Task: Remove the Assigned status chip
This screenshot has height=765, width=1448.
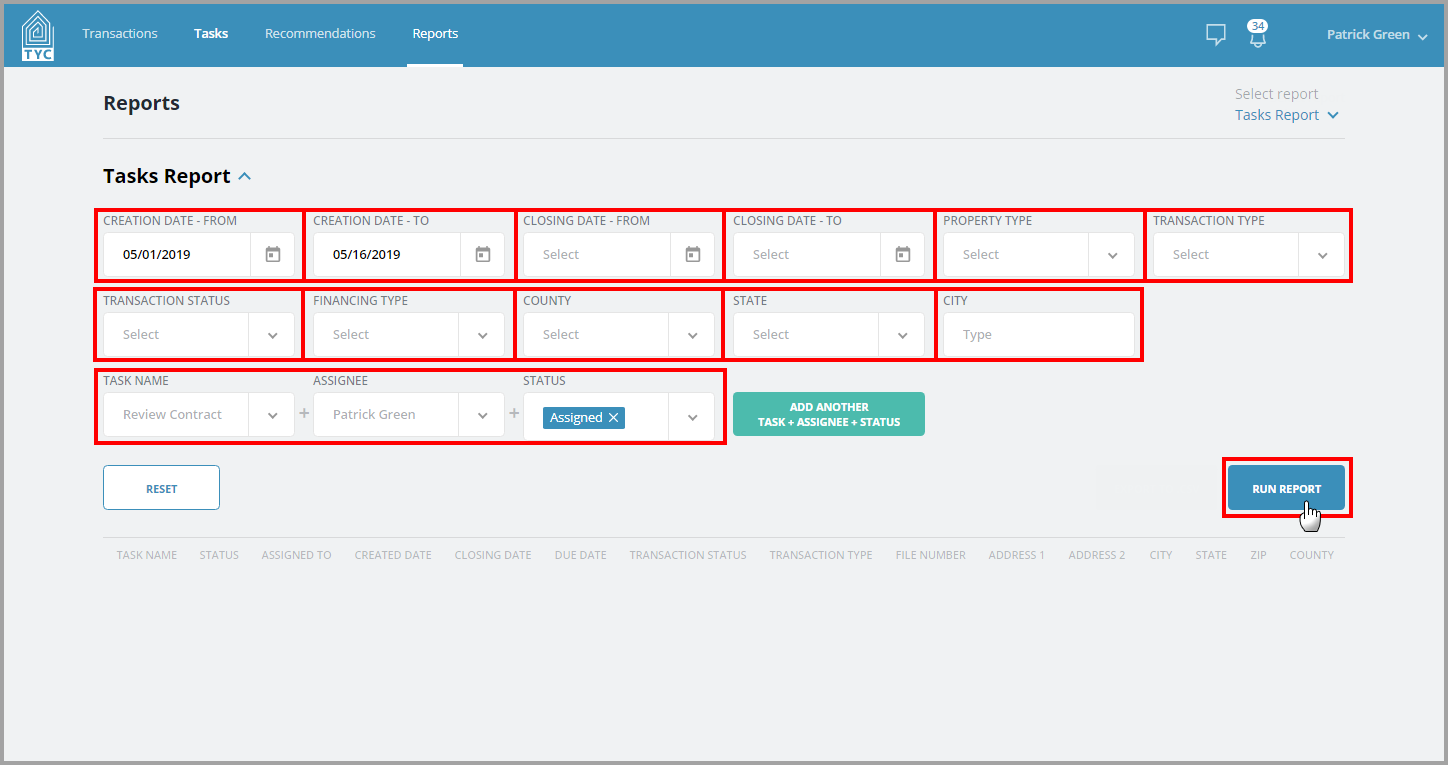Action: pyautogui.click(x=611, y=417)
